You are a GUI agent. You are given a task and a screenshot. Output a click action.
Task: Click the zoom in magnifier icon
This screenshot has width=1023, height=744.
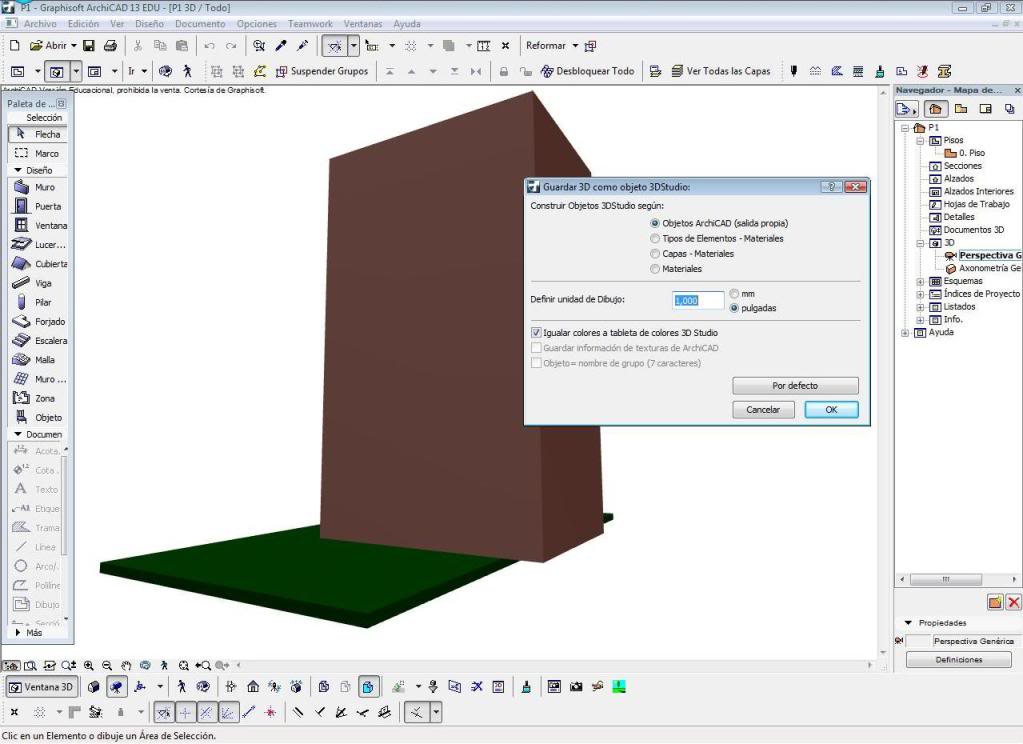(x=89, y=666)
